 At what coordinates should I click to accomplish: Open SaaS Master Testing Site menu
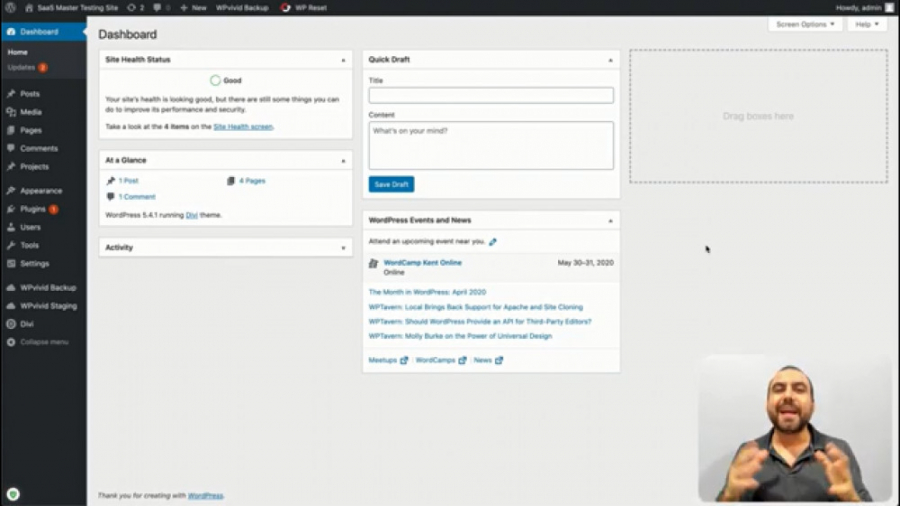pyautogui.click(x=77, y=7)
